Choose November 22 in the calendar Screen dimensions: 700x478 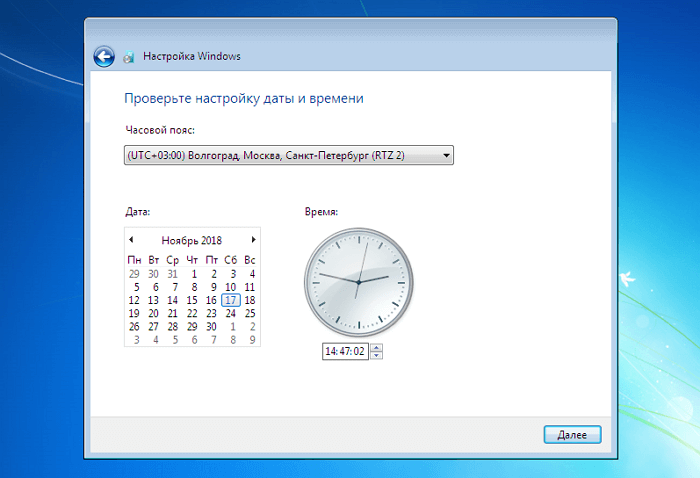click(192, 313)
